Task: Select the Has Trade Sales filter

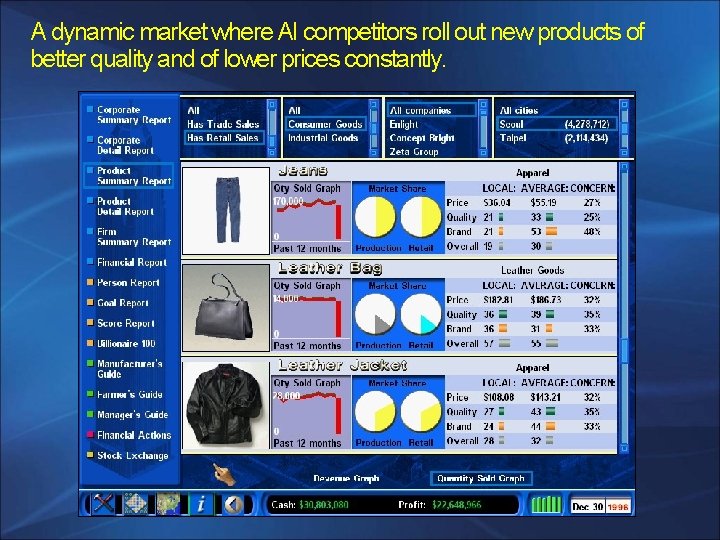Action: tap(223, 124)
